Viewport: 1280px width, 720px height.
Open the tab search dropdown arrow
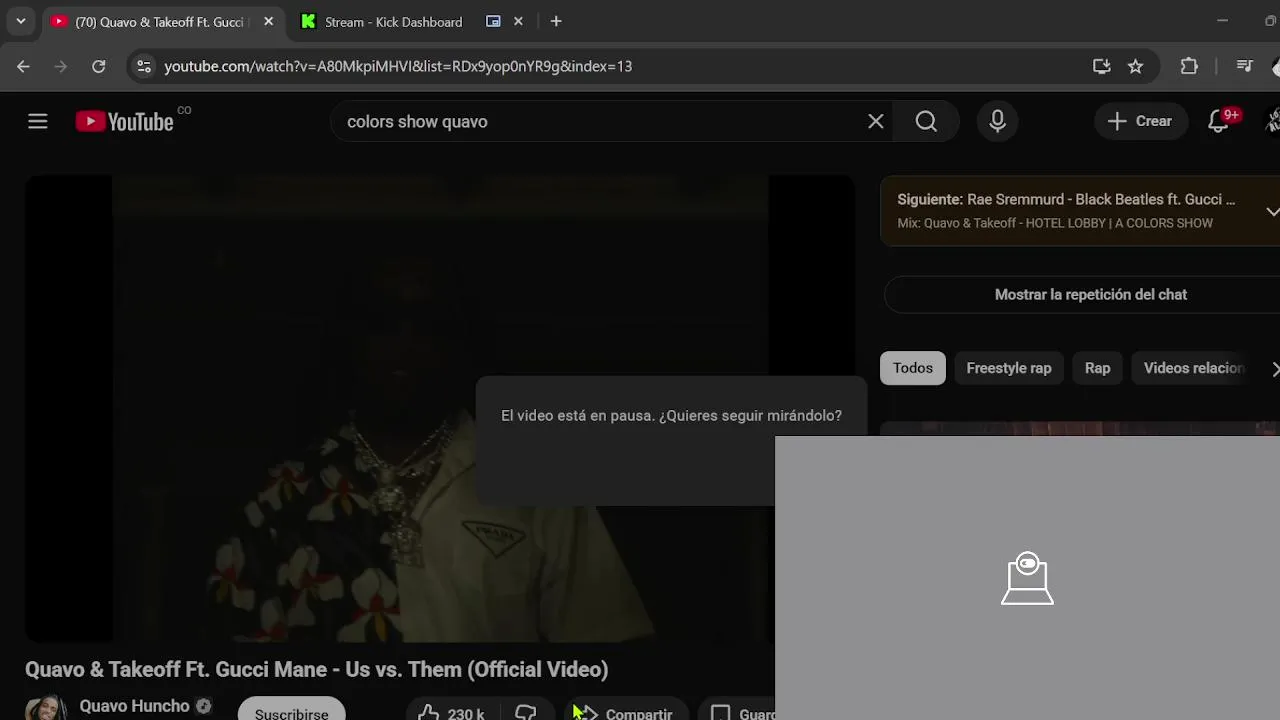coord(21,21)
